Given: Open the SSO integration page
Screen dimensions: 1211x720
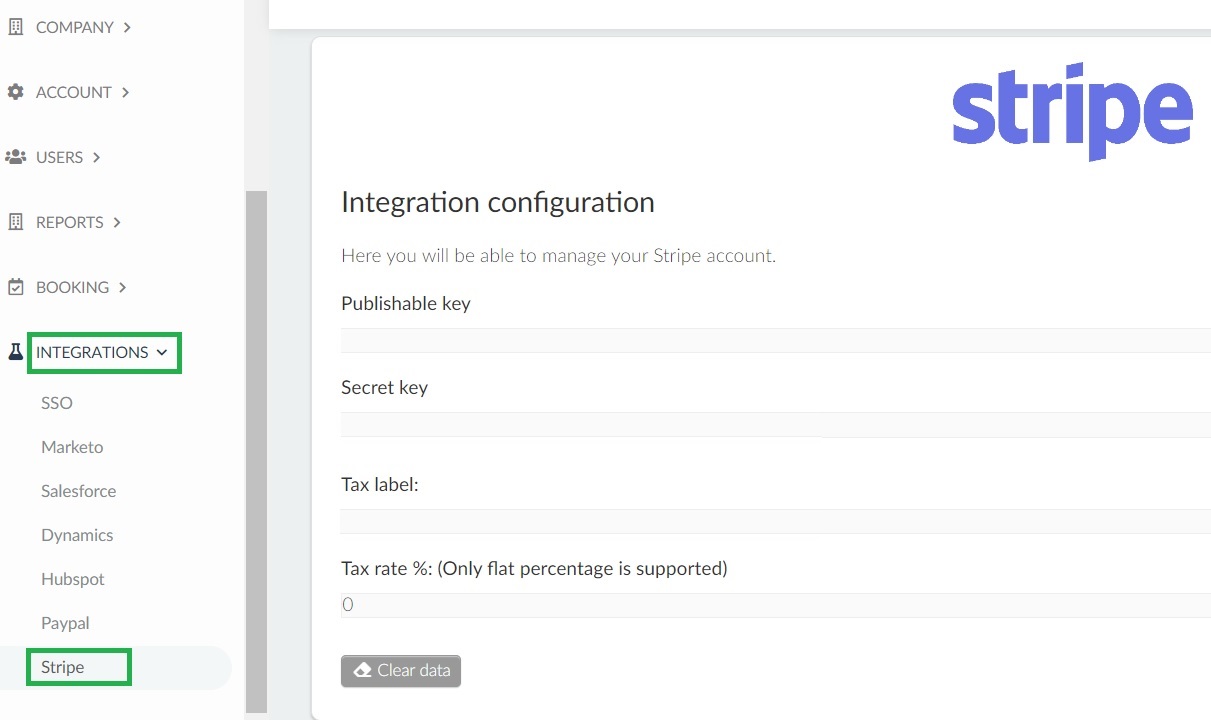Looking at the screenshot, I should [57, 403].
